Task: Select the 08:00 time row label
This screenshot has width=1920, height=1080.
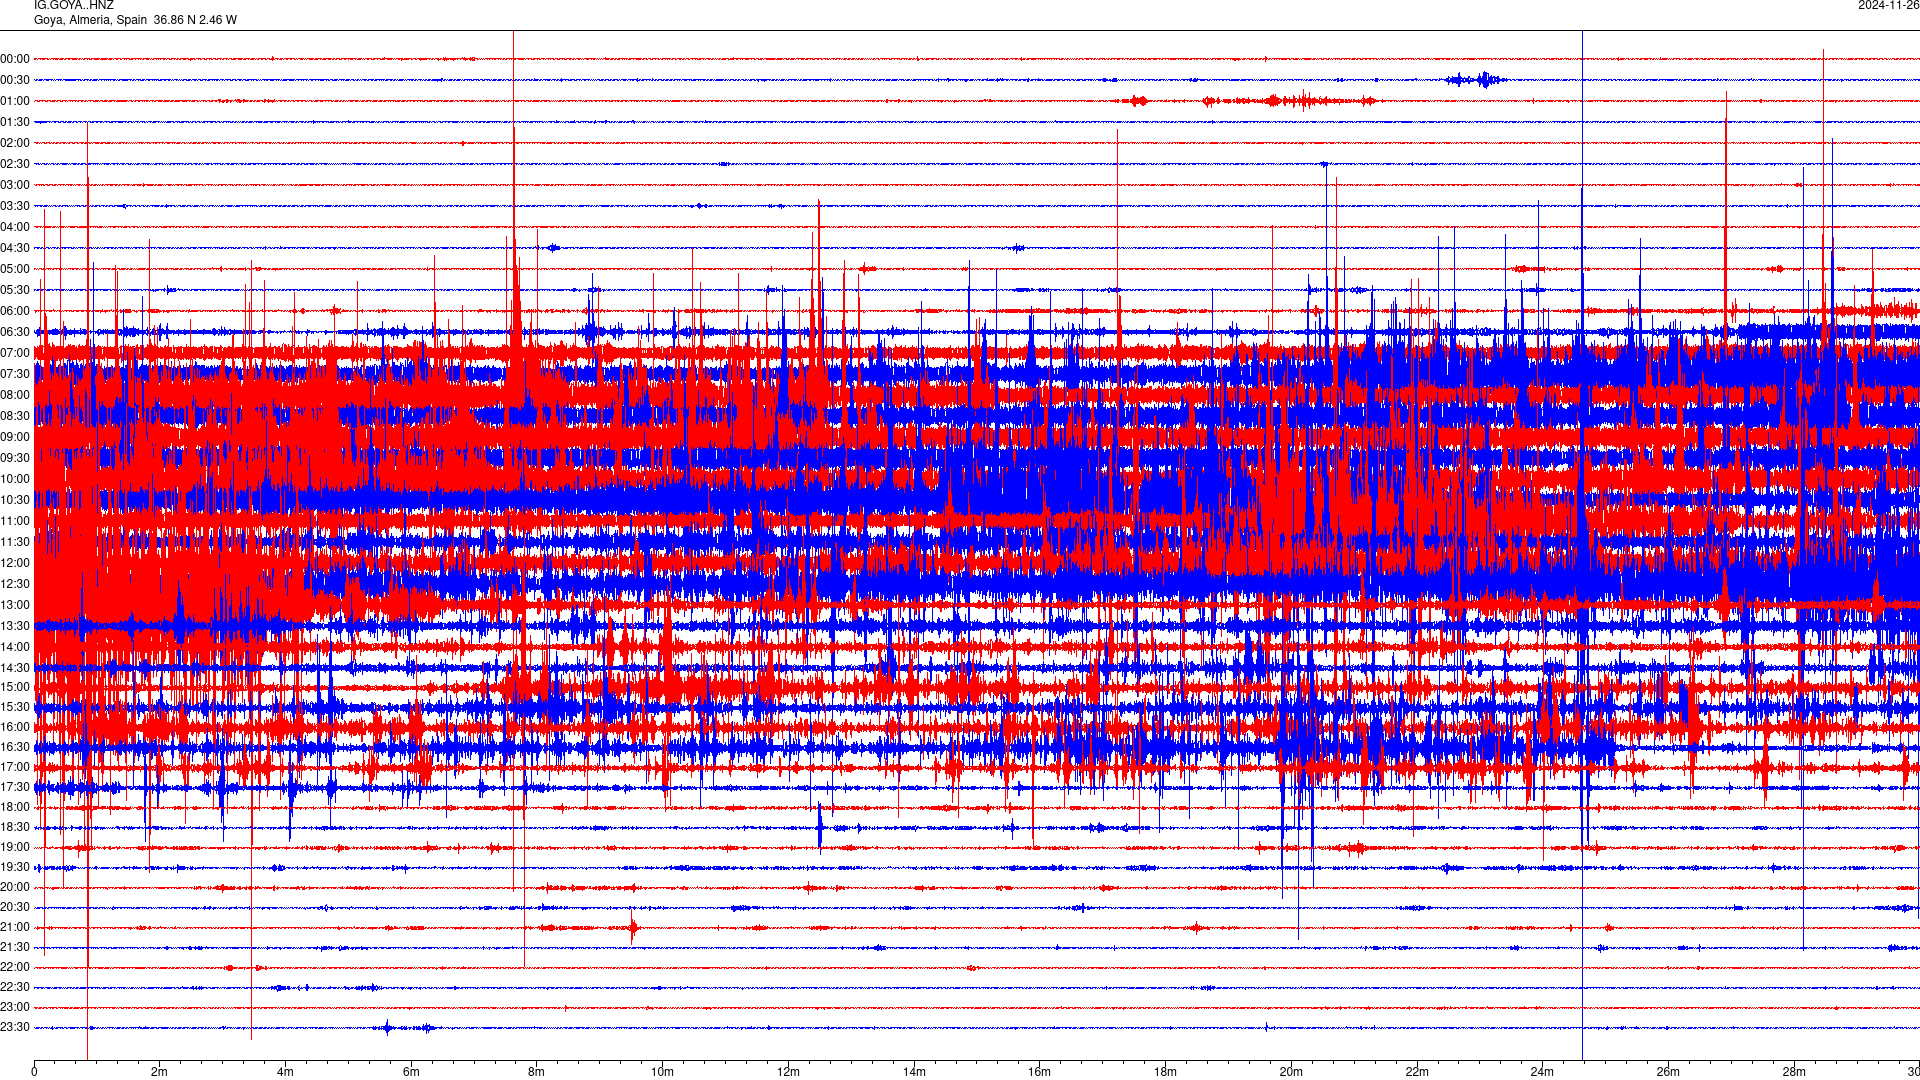Action: [x=15, y=395]
